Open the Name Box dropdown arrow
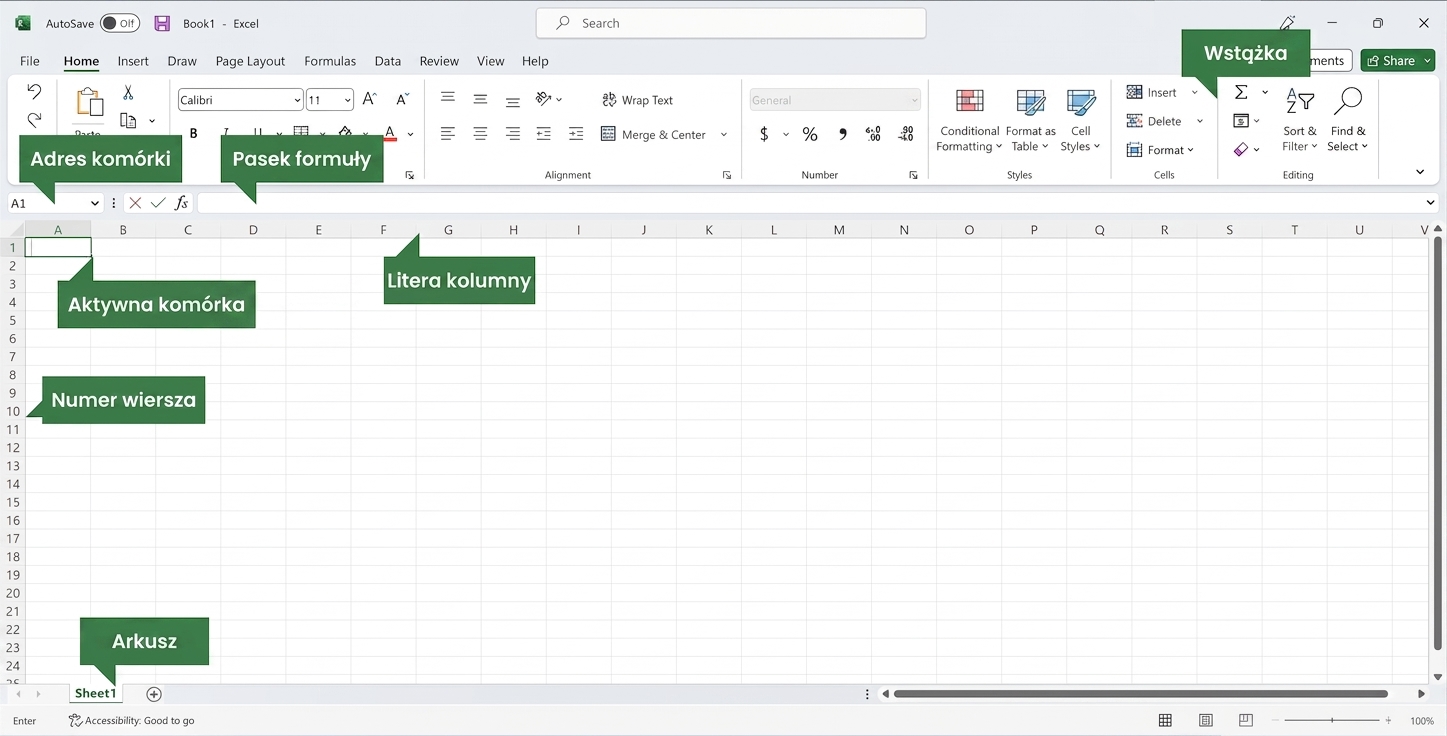This screenshot has height=736, width=1447. [x=95, y=203]
